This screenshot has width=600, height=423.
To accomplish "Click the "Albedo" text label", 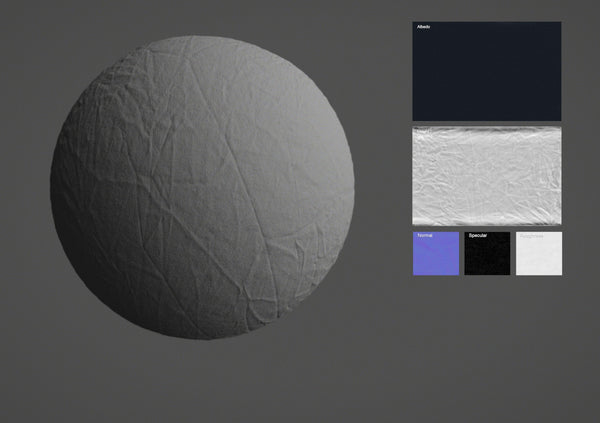I will 423,27.
